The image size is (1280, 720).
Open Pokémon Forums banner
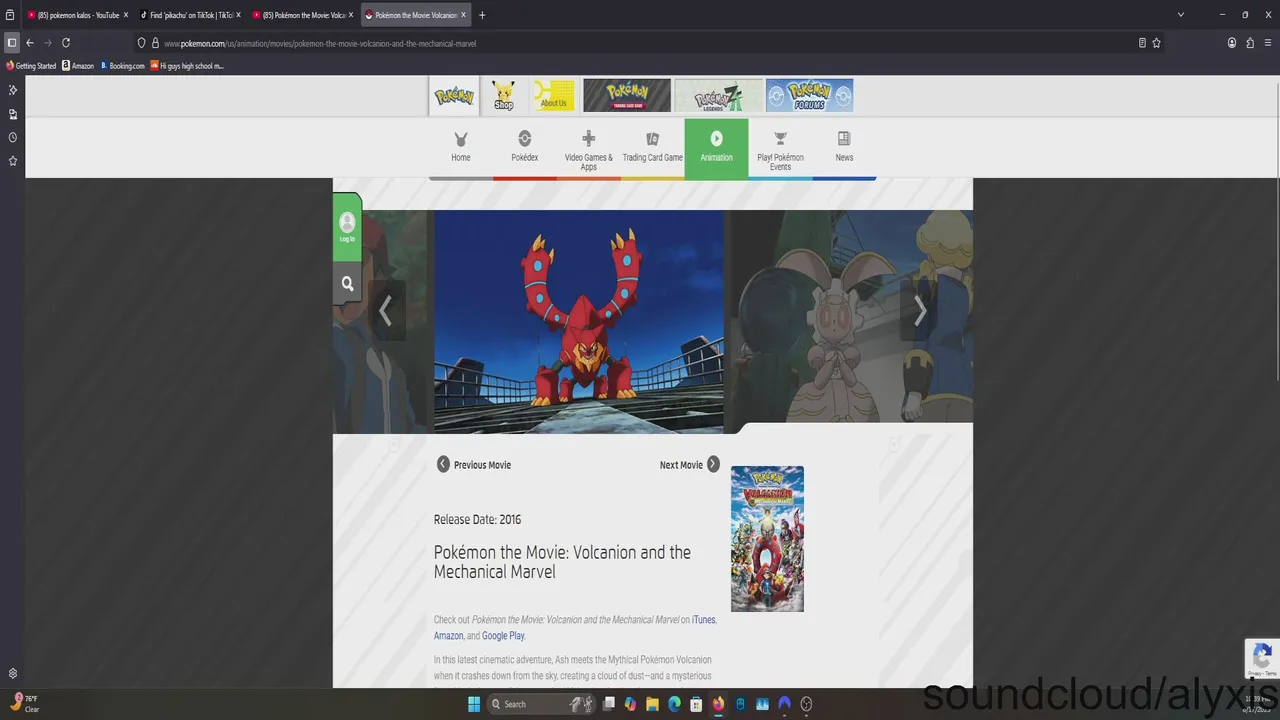(810, 96)
